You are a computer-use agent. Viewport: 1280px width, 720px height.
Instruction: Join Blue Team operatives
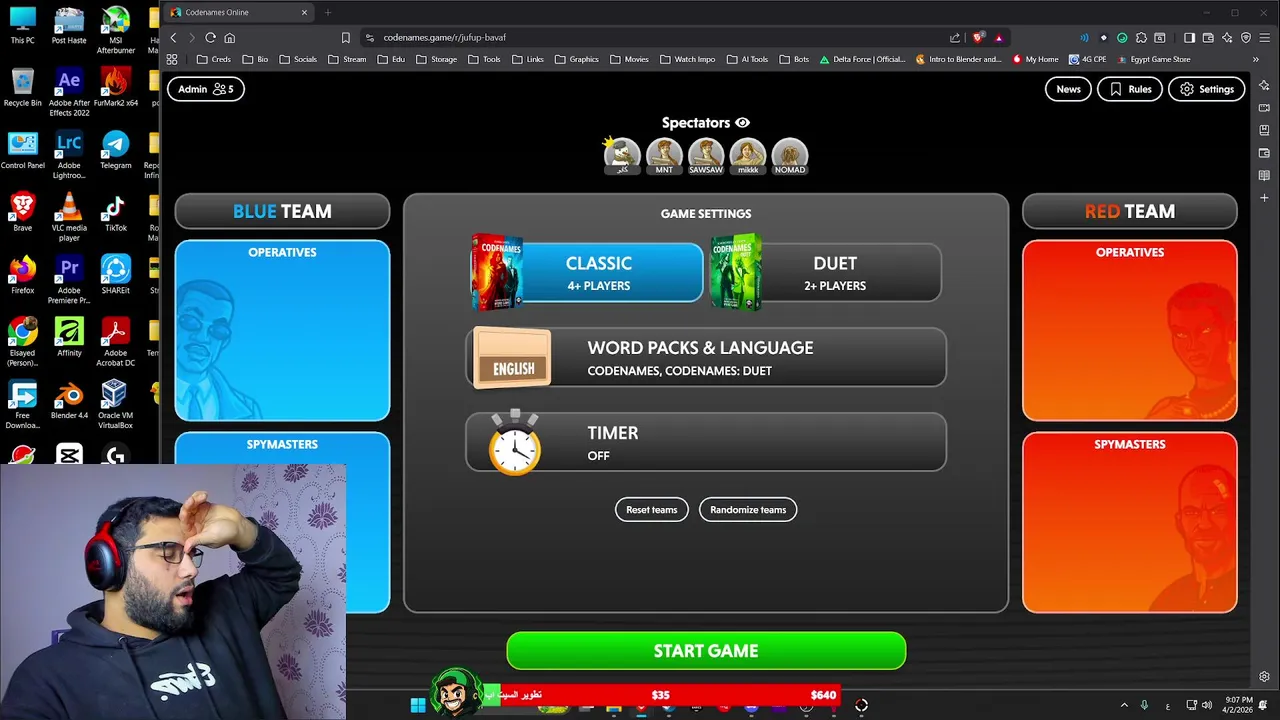click(282, 330)
